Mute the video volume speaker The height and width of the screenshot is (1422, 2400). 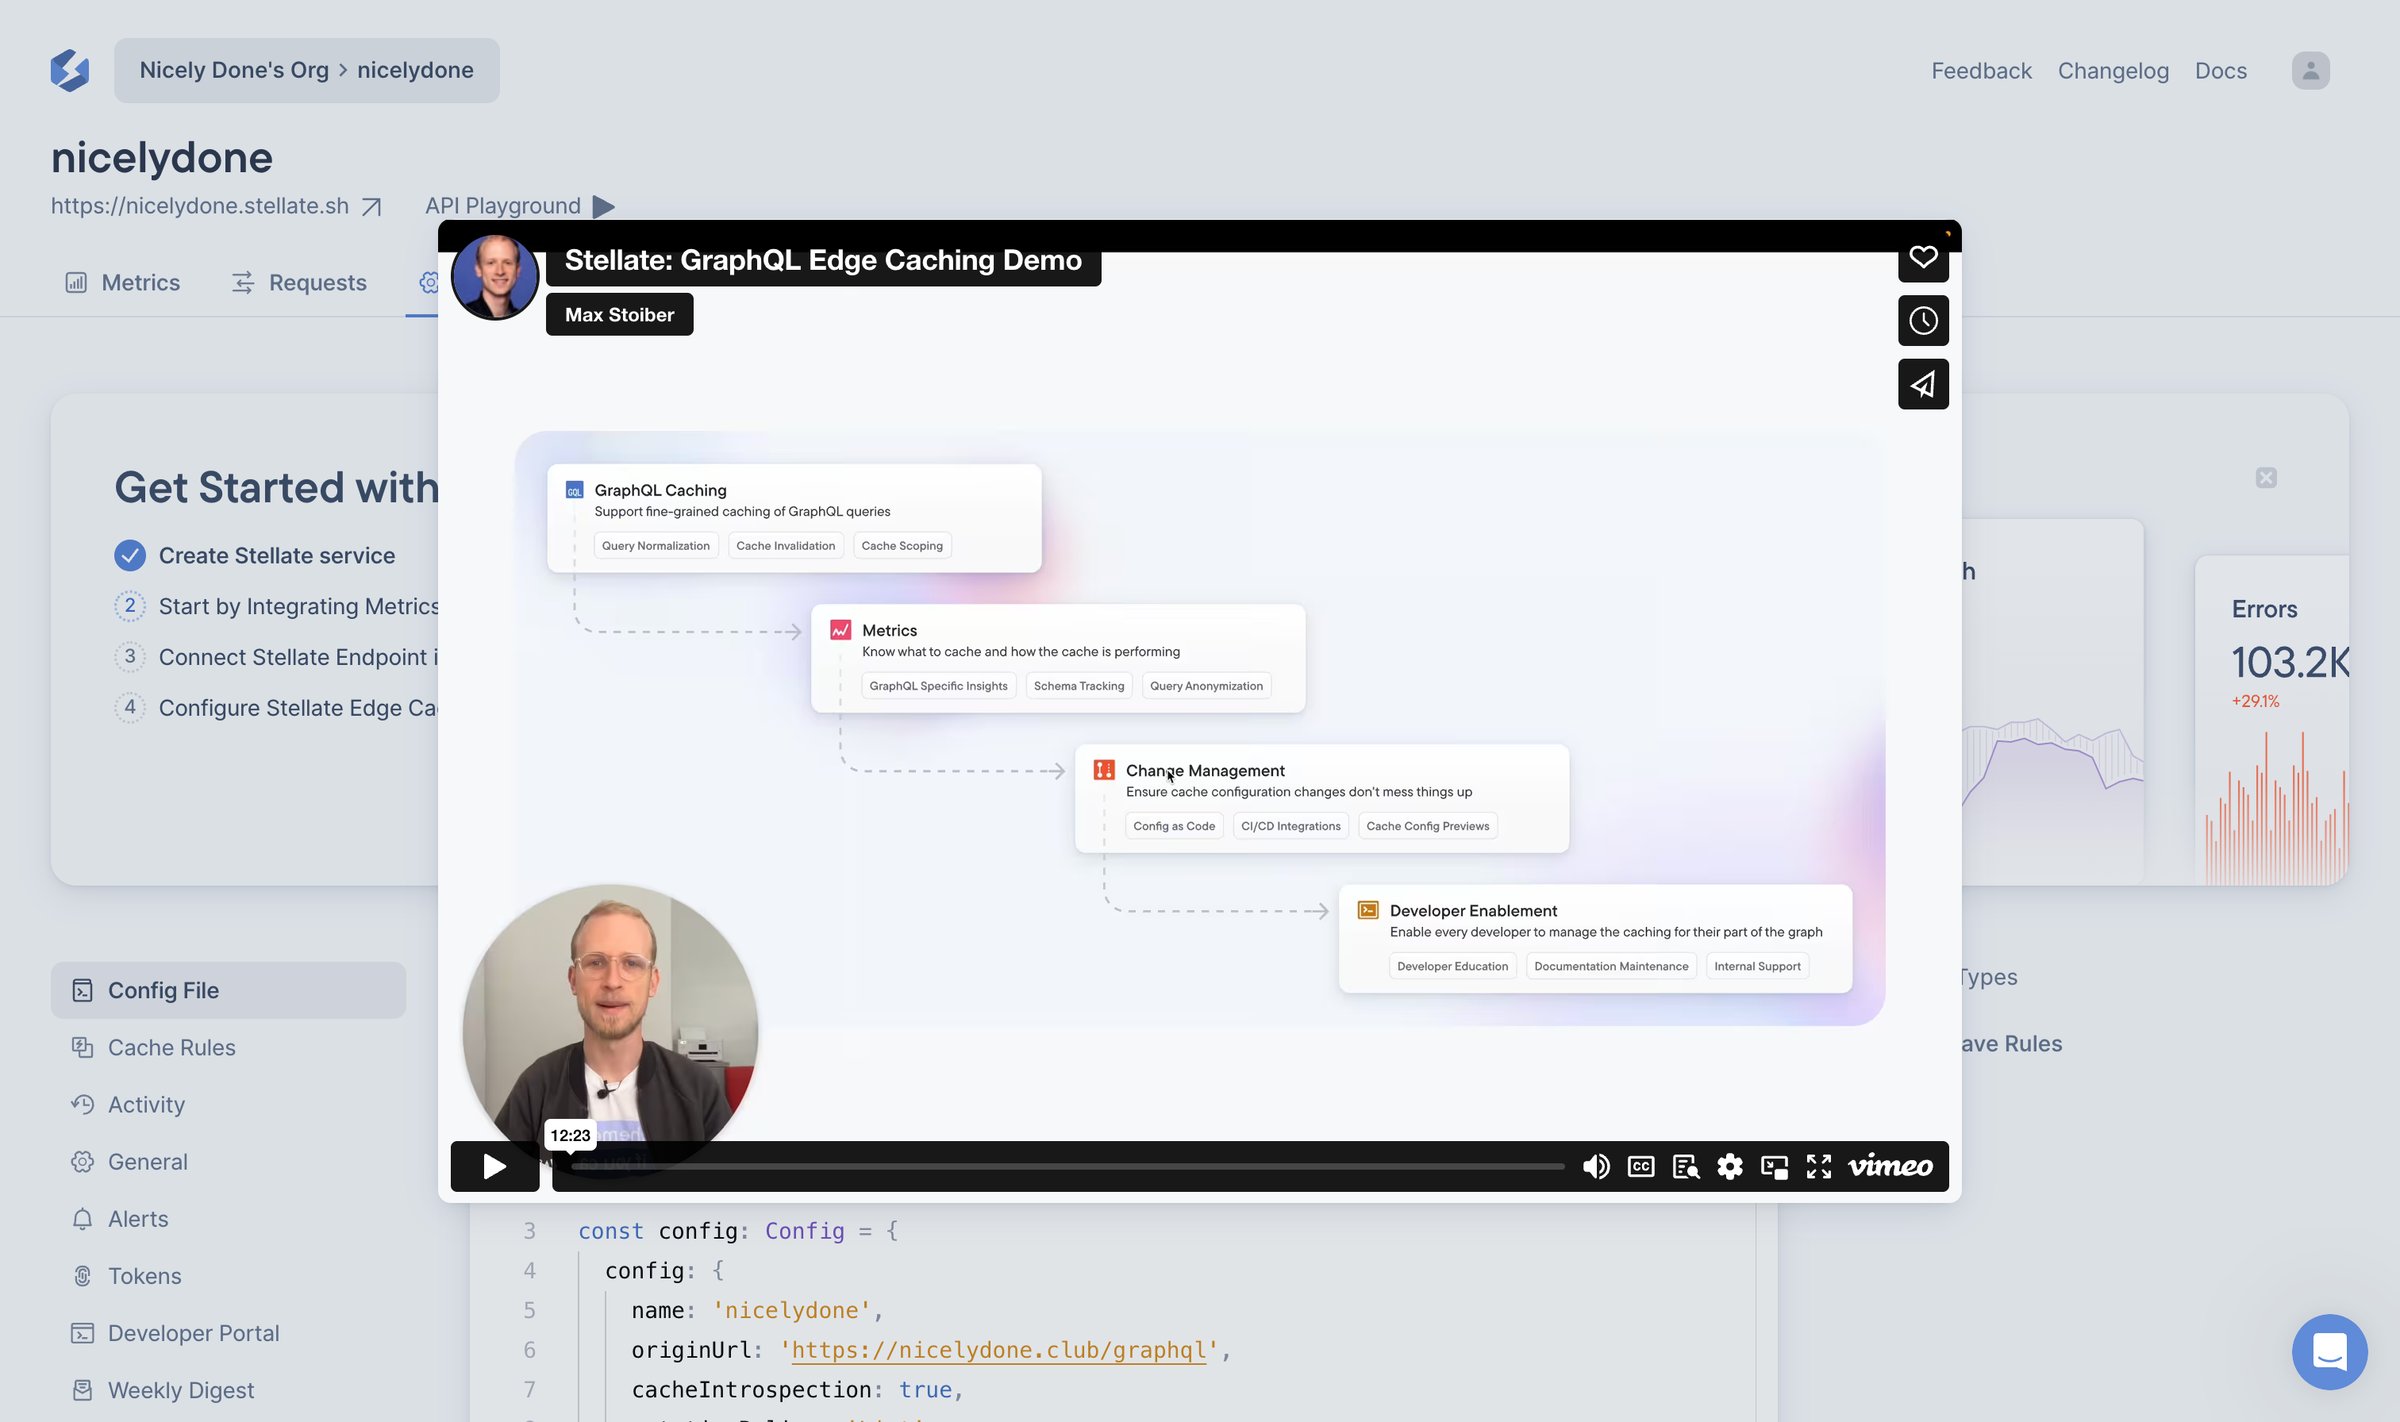(x=1596, y=1166)
